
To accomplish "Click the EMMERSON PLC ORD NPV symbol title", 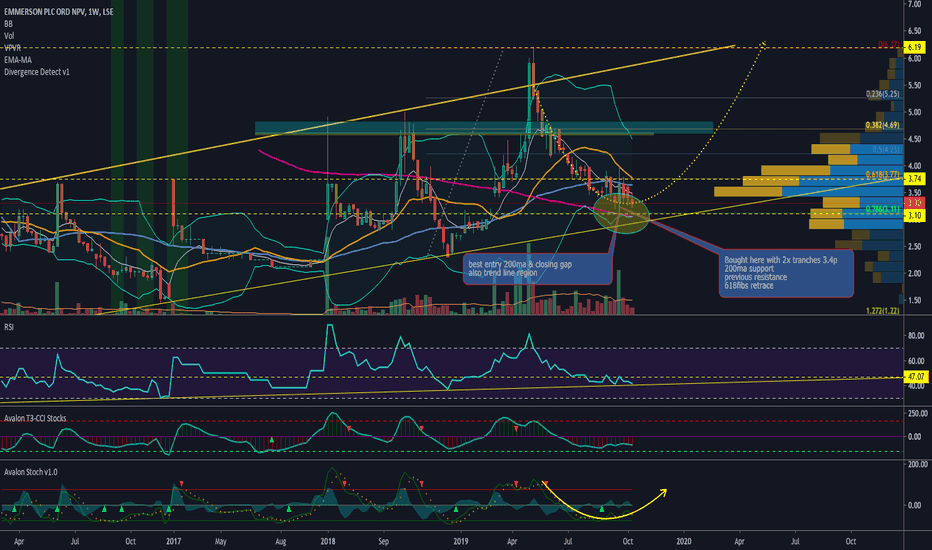I will tap(58, 12).
